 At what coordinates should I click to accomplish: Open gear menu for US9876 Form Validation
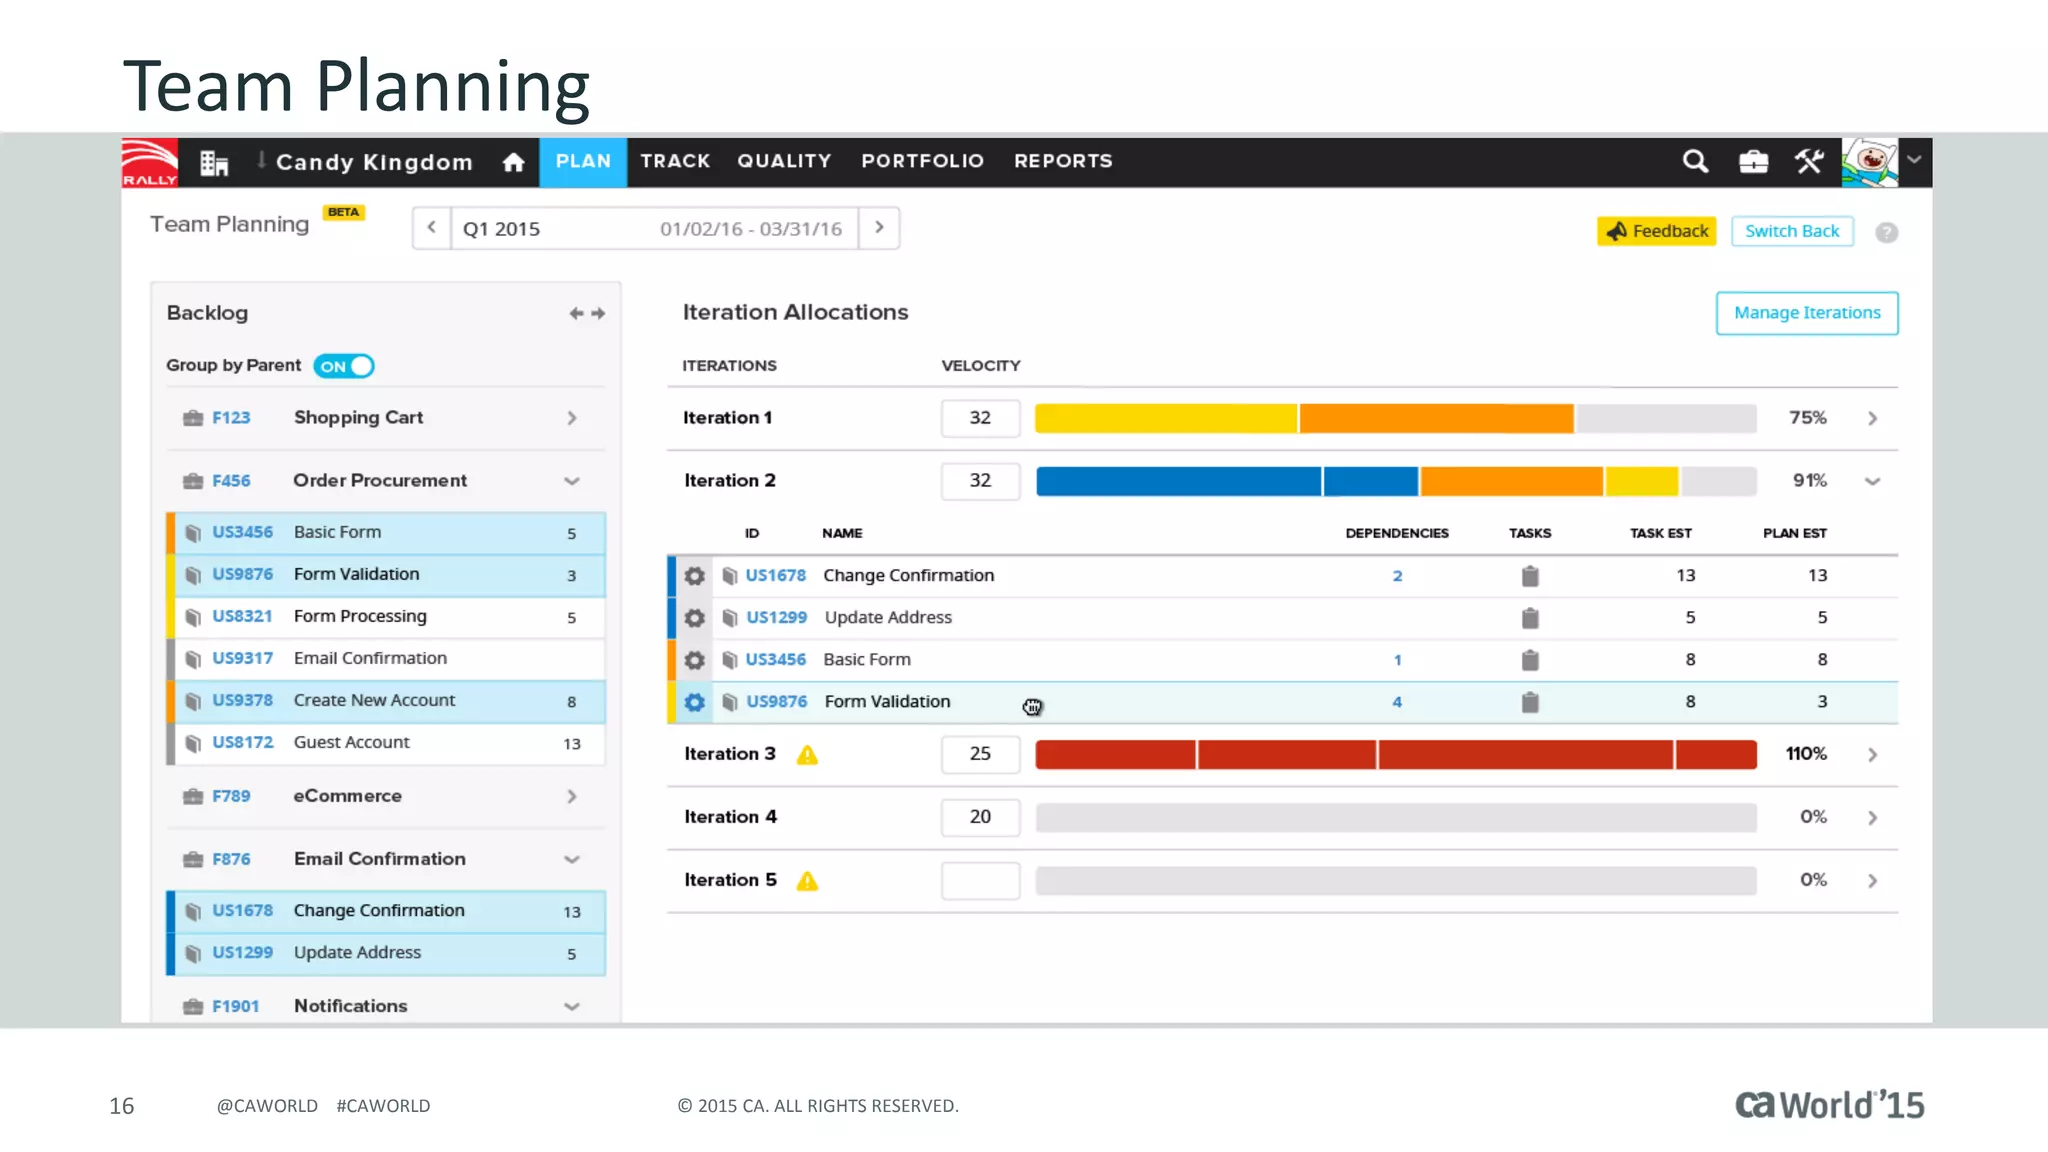(x=694, y=702)
